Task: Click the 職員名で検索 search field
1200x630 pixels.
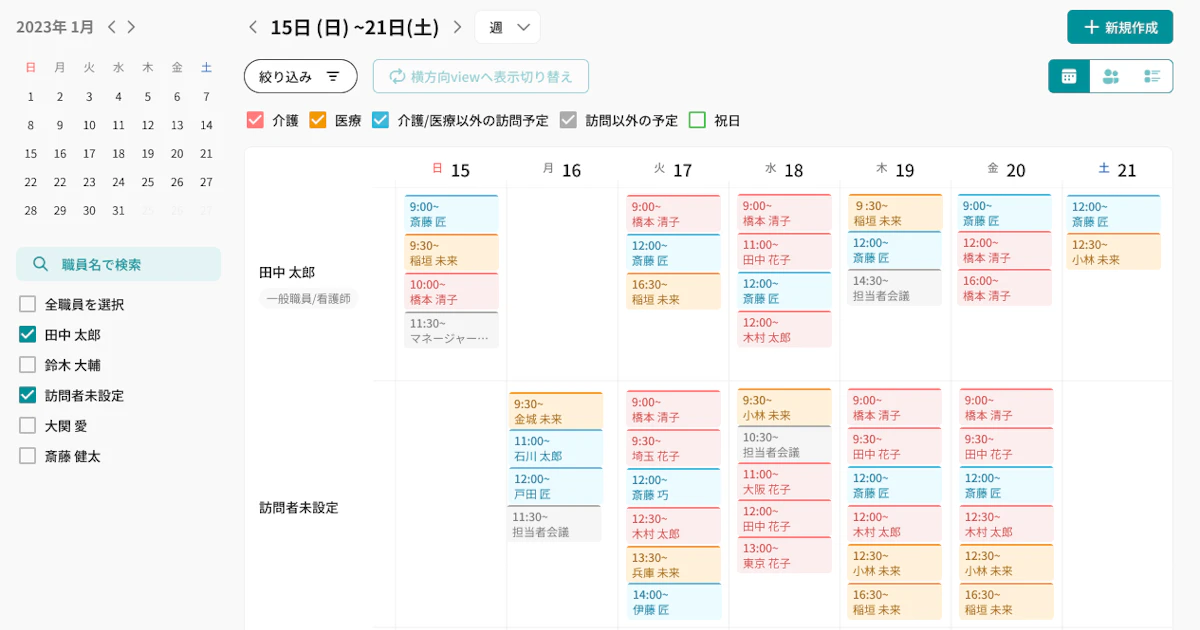Action: point(118,264)
